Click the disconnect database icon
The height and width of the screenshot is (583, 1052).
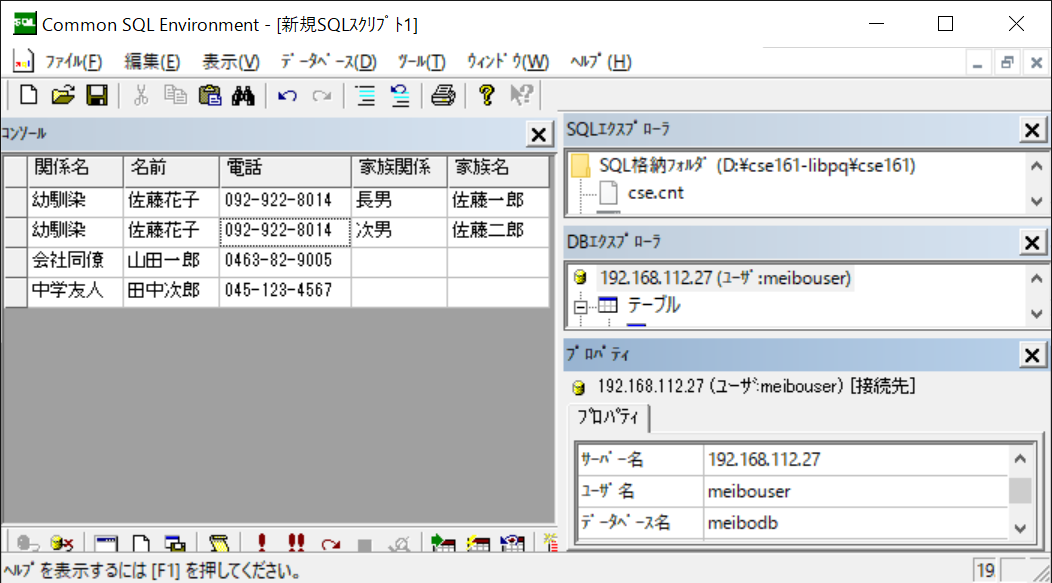[62, 543]
